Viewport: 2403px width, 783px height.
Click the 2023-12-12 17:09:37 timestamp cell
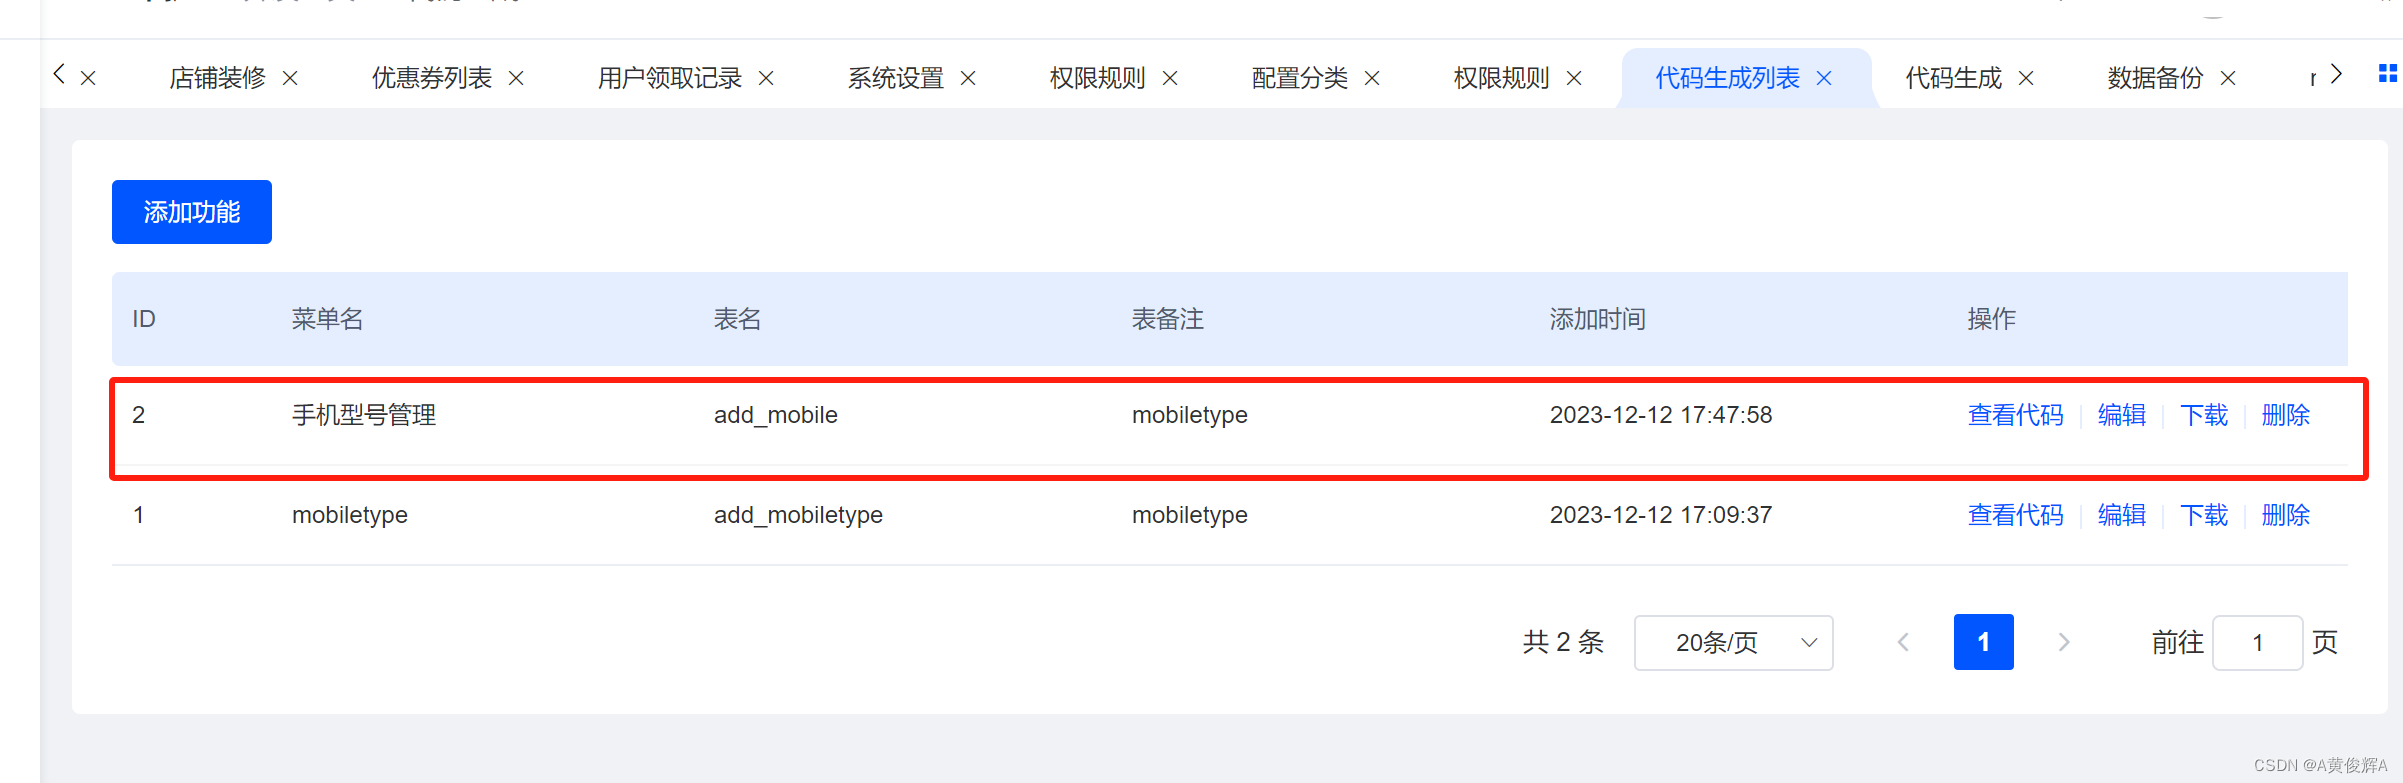(1661, 515)
